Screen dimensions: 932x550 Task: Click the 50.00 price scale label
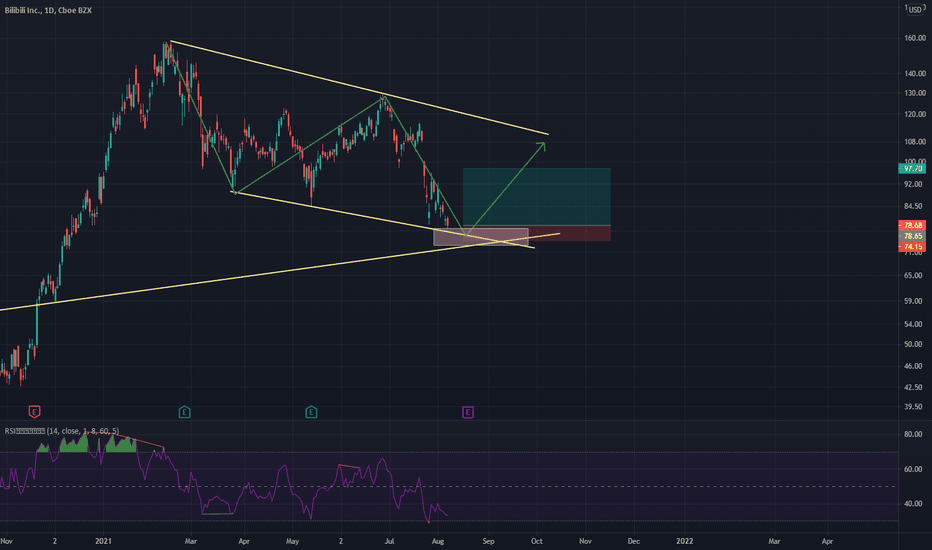coord(913,344)
